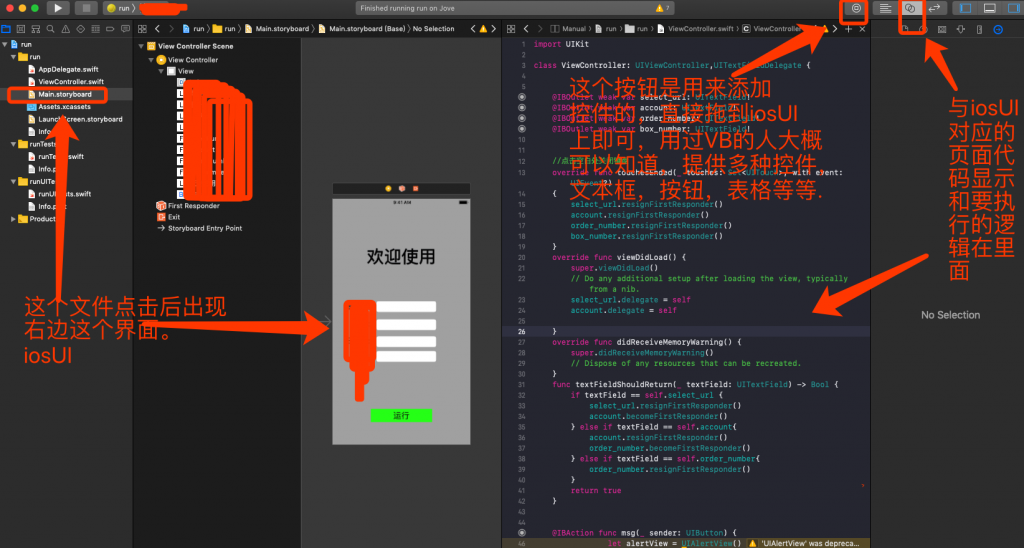Open the Object Library button
1024x548 pixels.
click(856, 8)
